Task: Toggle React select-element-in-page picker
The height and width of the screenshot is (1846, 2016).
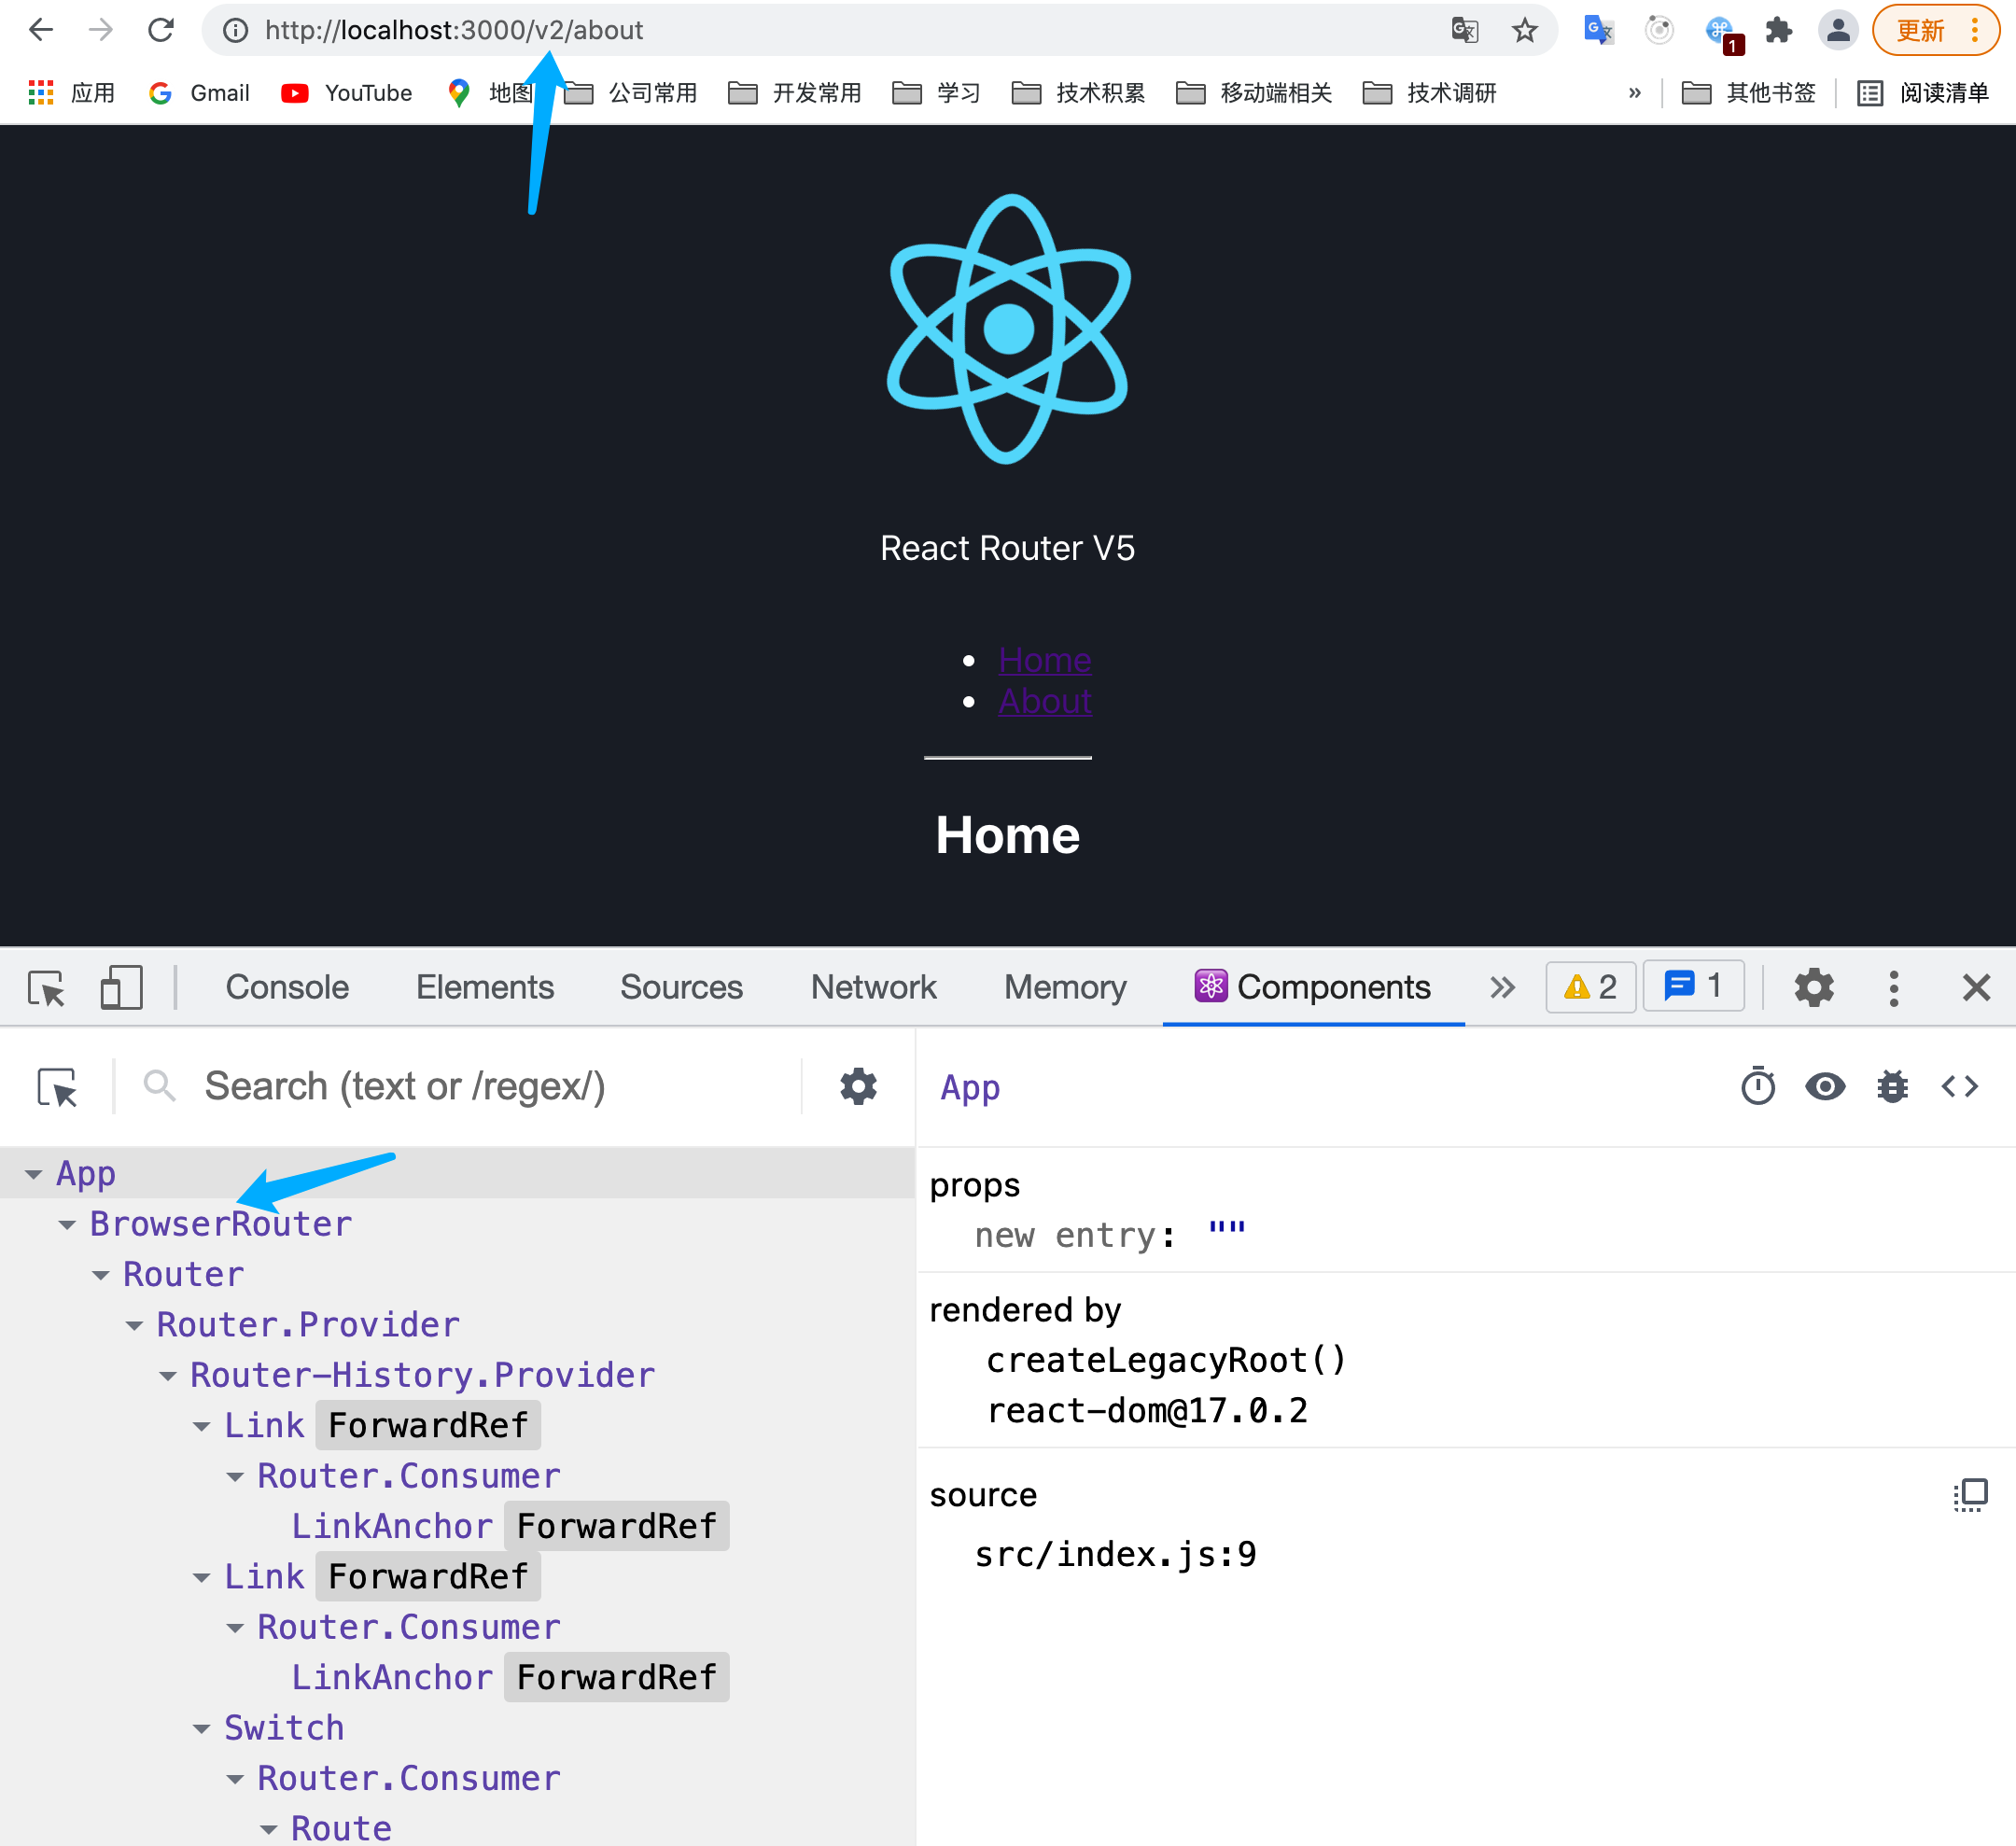Action: [x=57, y=1087]
